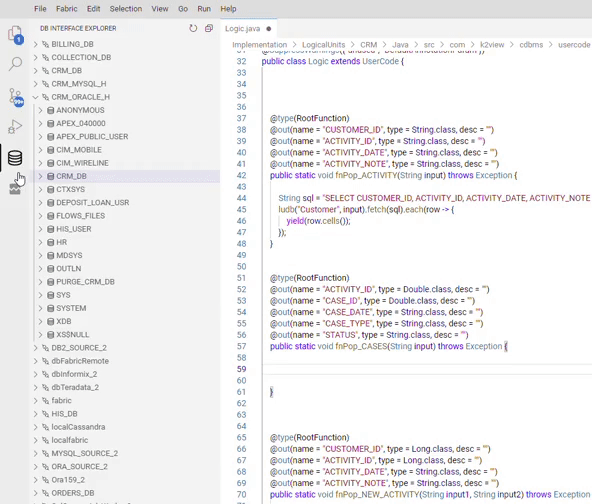Click the fnPop_NEW_ACTIVITY method name

377,495
